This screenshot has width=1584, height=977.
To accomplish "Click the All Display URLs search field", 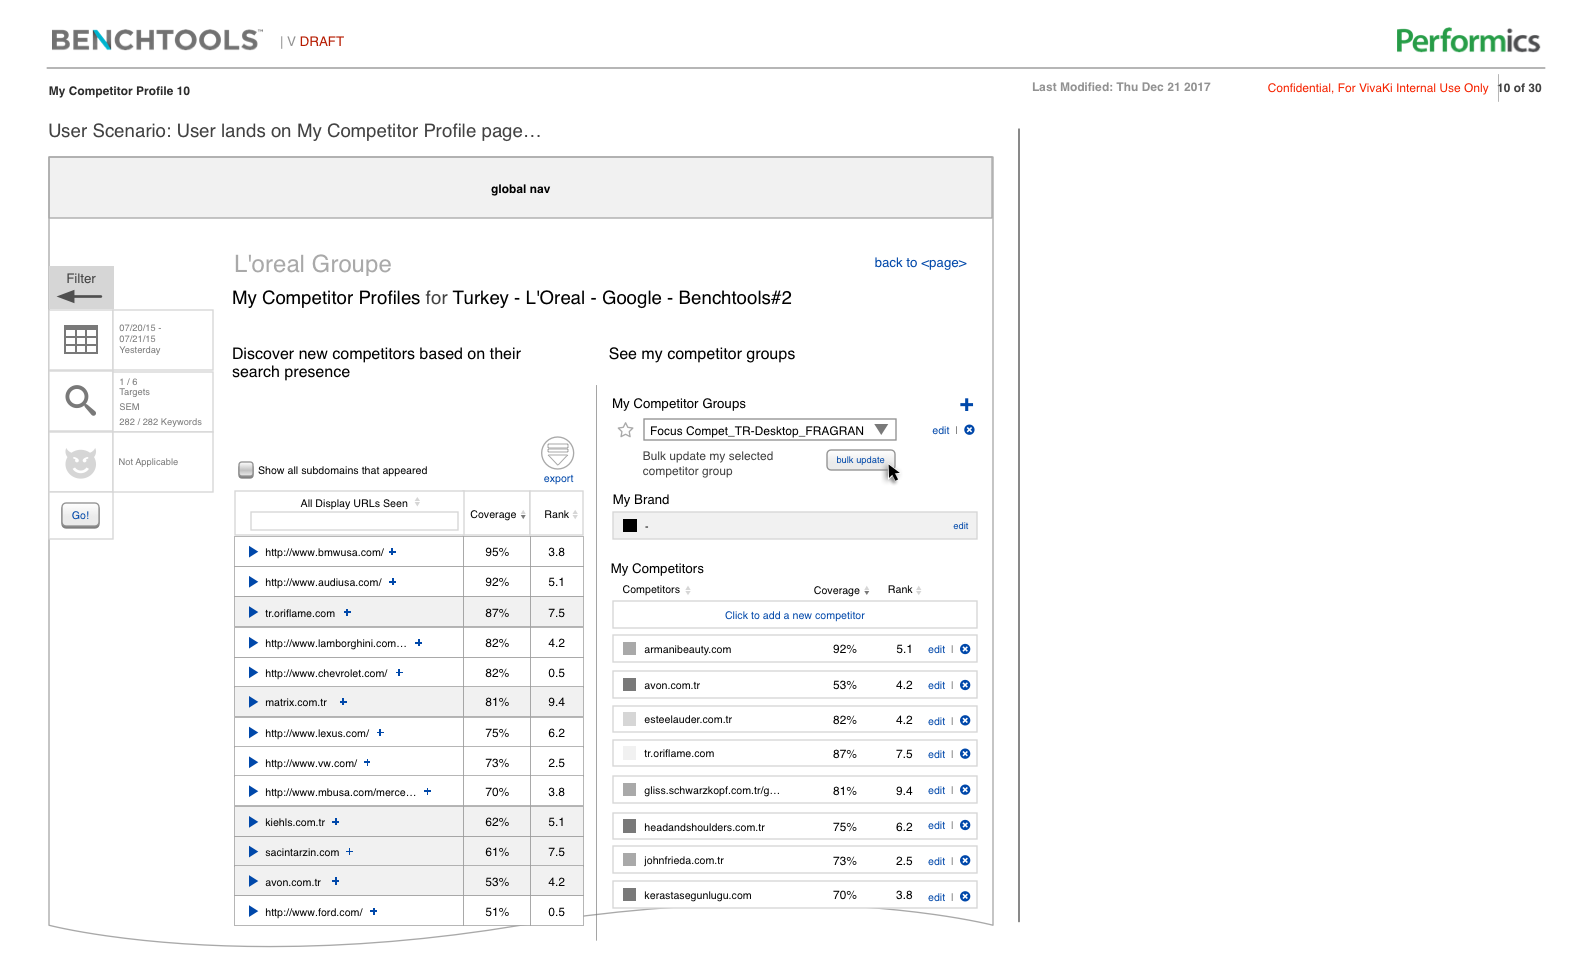I will (354, 521).
